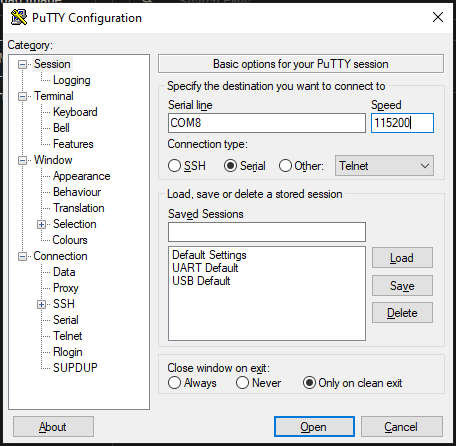
Task: Go to the Colours settings panel
Action: tap(70, 240)
